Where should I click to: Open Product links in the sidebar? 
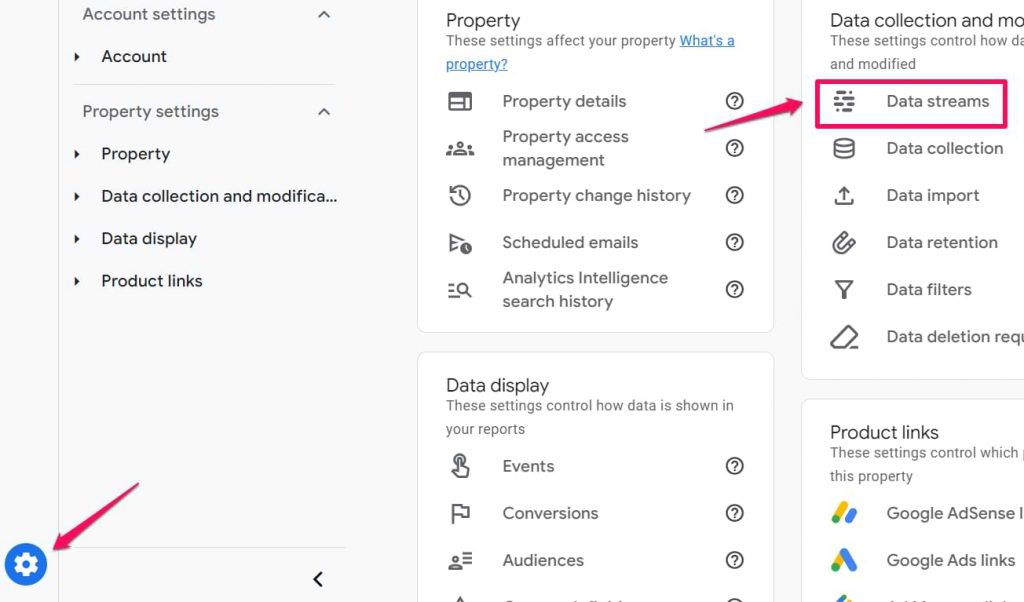(152, 281)
